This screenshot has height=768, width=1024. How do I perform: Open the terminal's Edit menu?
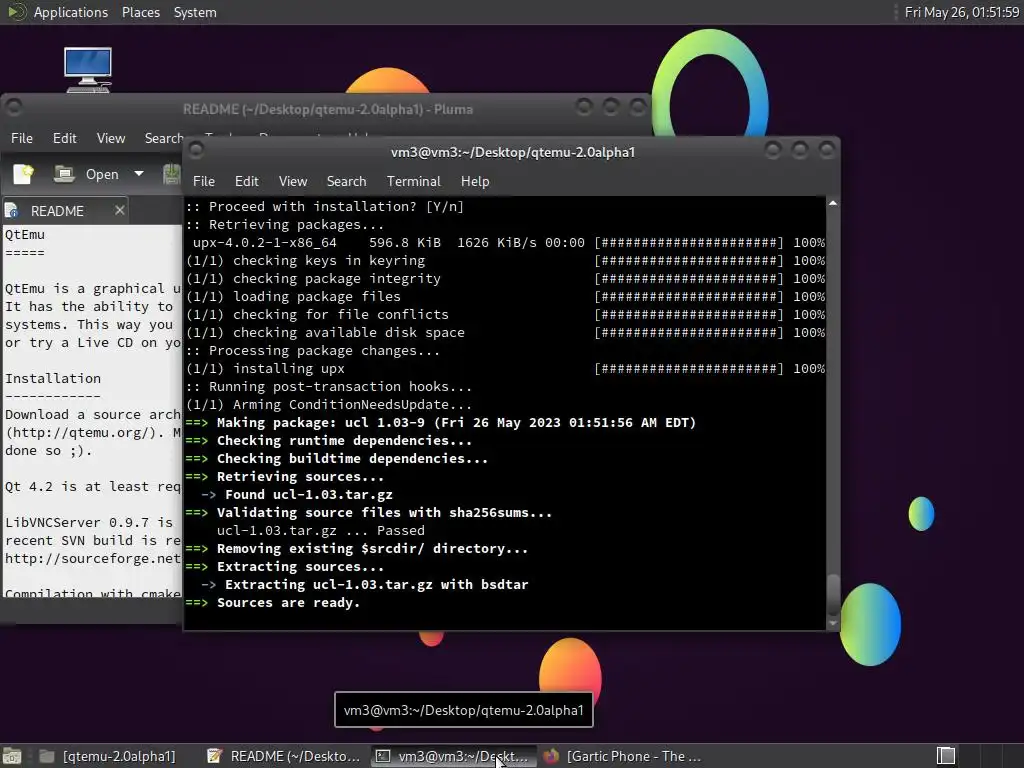[x=247, y=182]
